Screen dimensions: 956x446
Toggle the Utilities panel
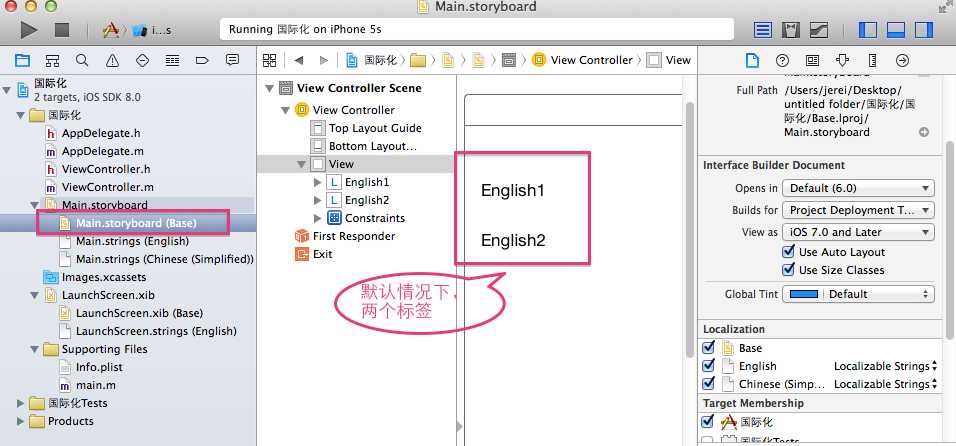(924, 29)
